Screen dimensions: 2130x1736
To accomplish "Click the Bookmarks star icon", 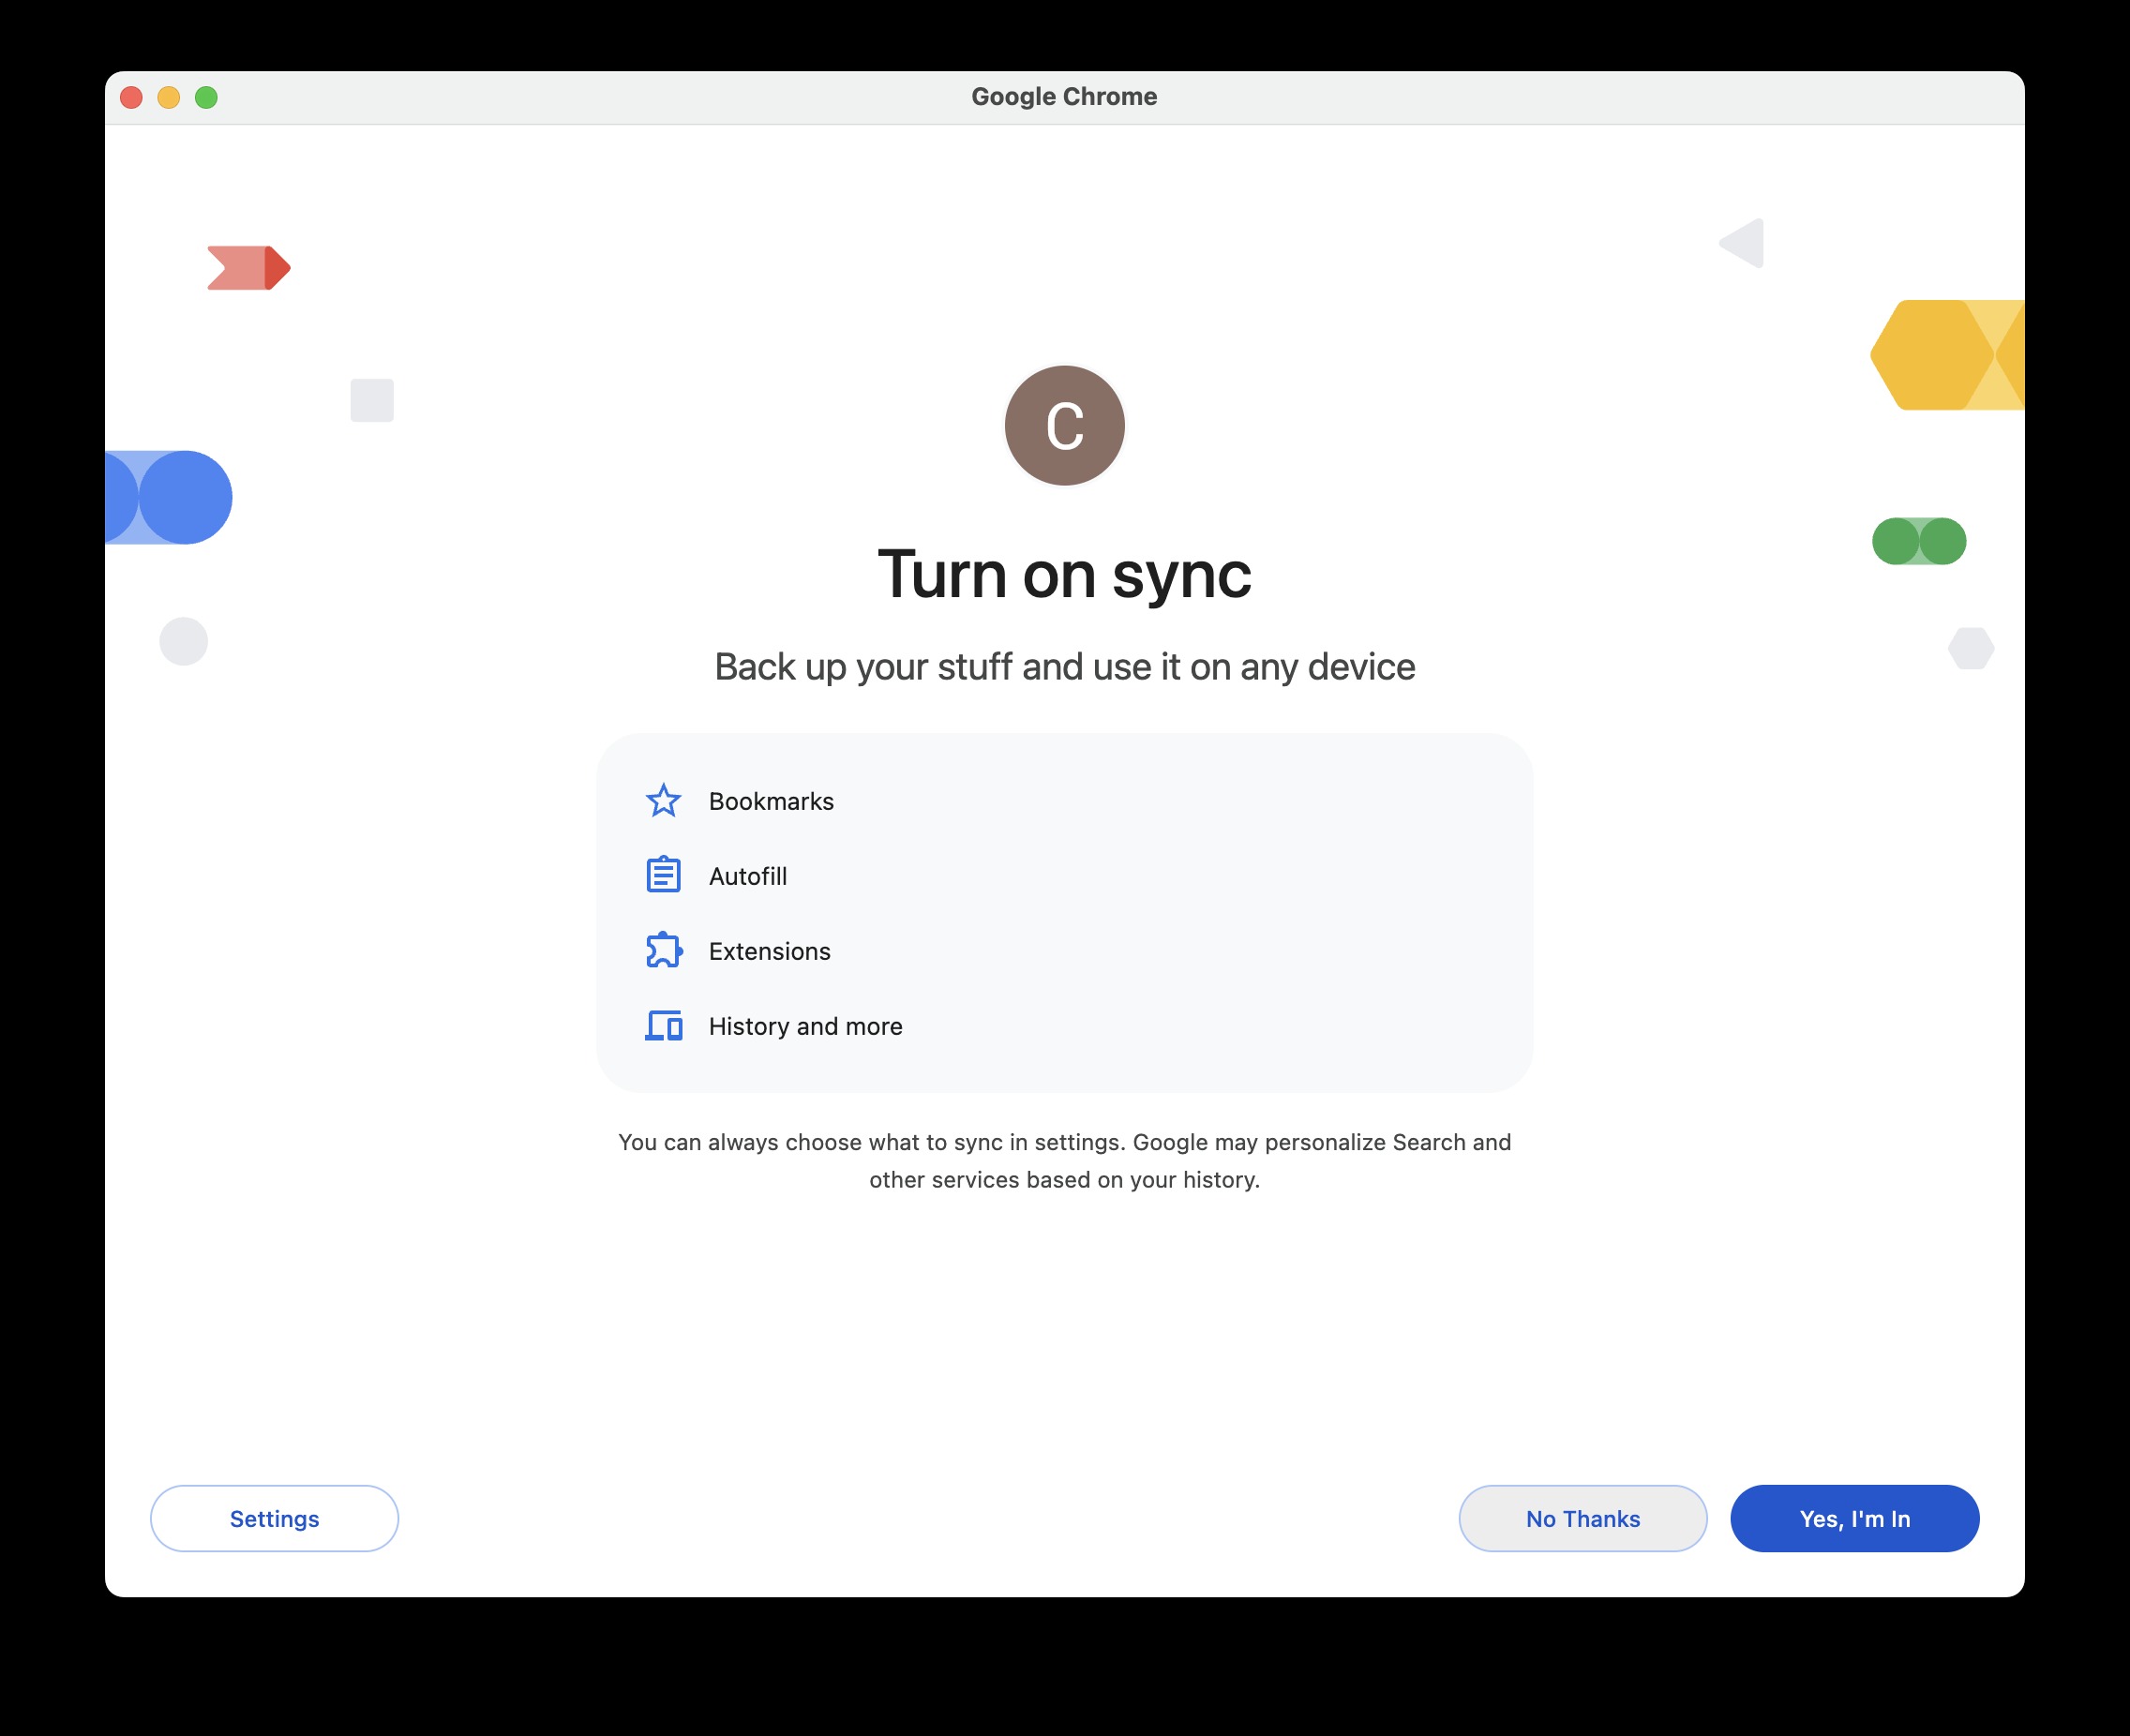I will 663,801.
